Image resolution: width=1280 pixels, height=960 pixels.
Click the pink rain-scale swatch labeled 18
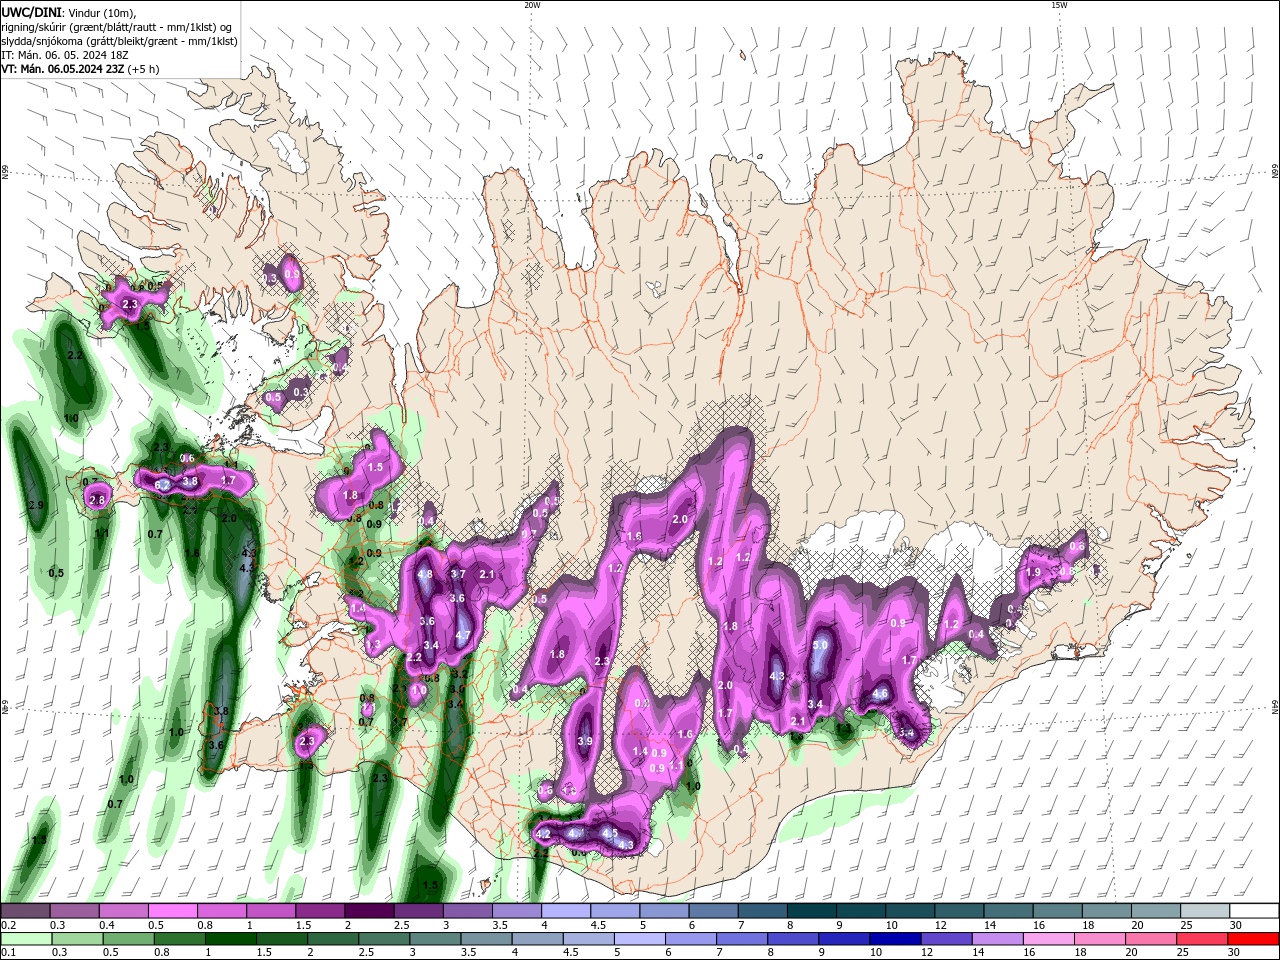[x=1097, y=939]
